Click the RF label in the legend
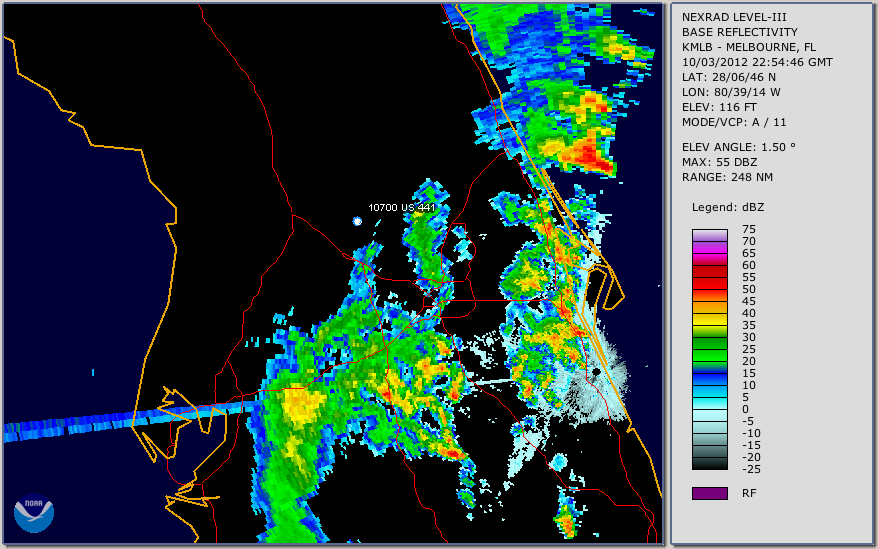This screenshot has width=878, height=549. (x=749, y=493)
